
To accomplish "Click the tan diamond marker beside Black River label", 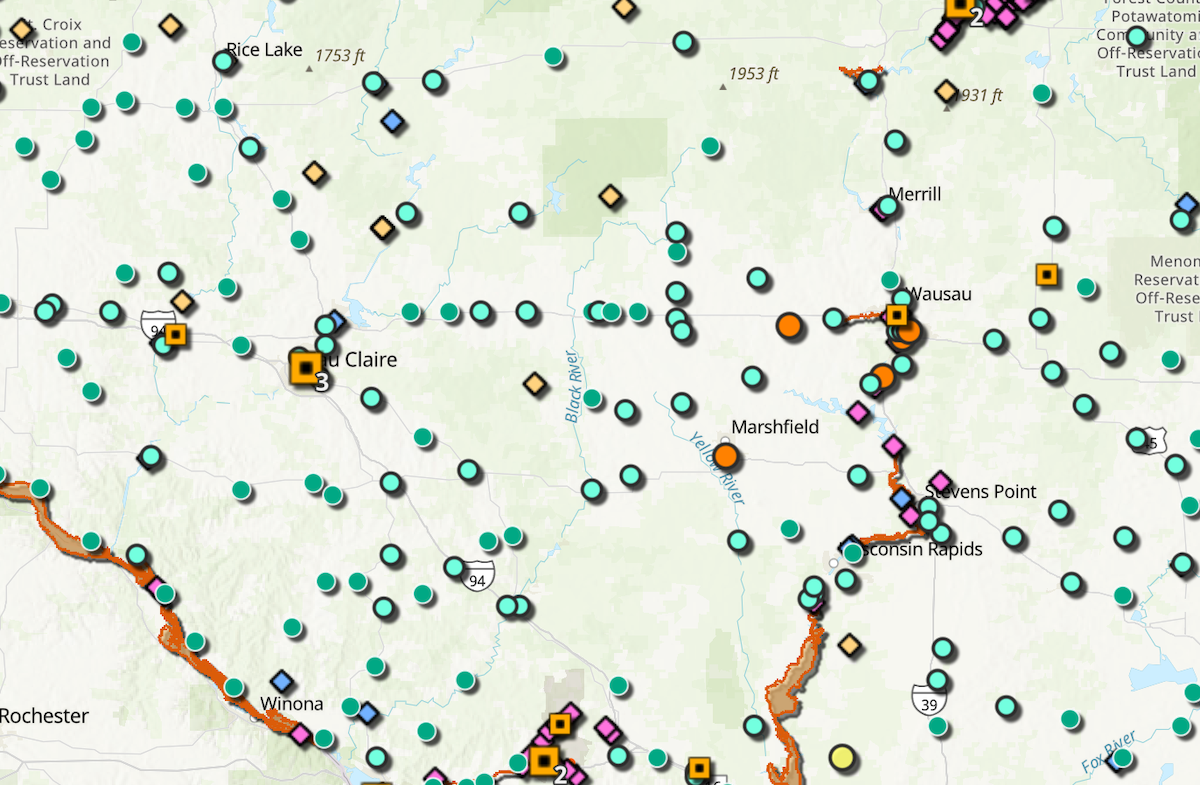I will point(535,384).
